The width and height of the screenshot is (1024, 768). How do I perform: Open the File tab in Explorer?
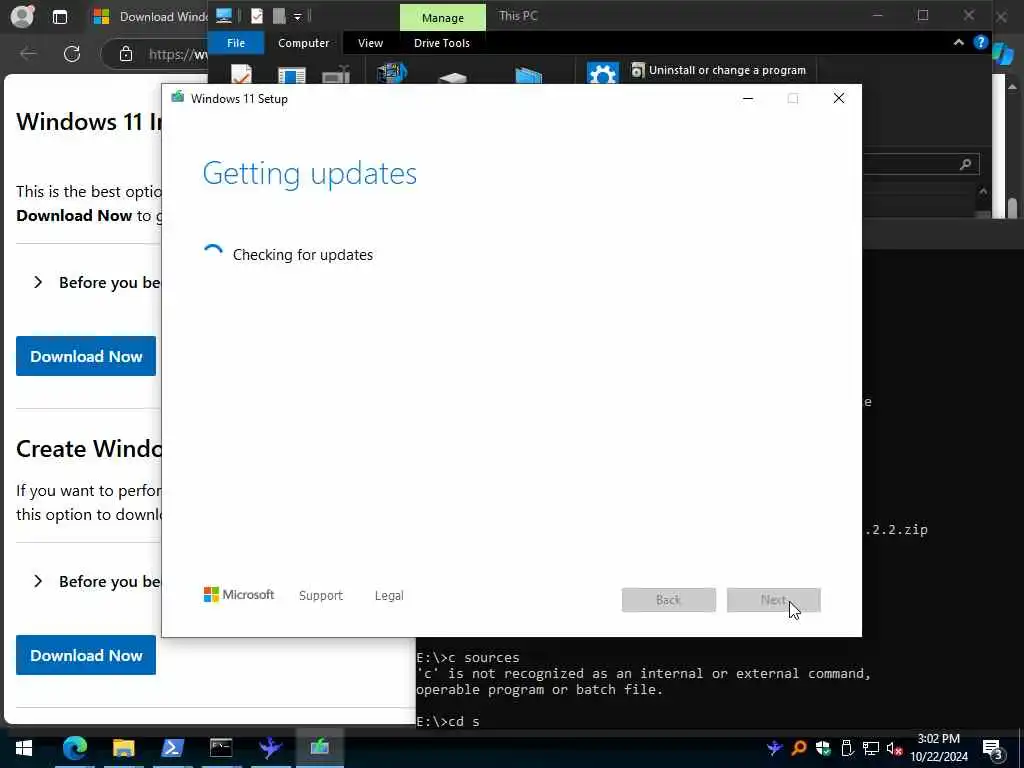coord(236,43)
